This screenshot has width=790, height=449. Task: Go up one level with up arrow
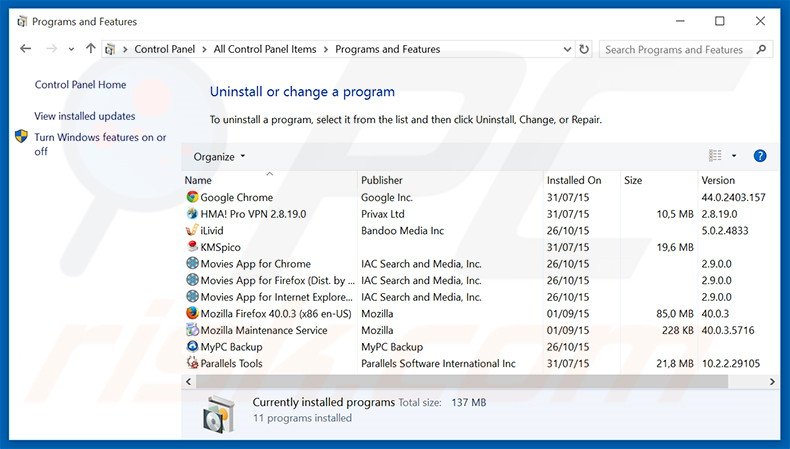point(91,49)
